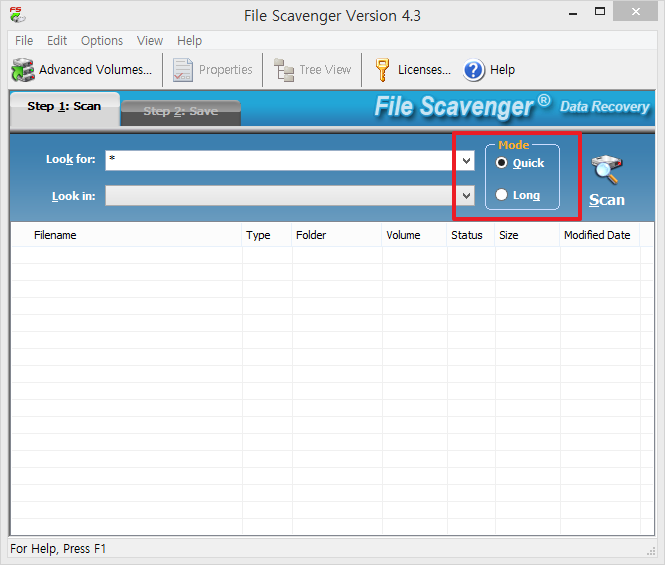665x565 pixels.
Task: Click the Properties document icon
Action: click(x=183, y=70)
